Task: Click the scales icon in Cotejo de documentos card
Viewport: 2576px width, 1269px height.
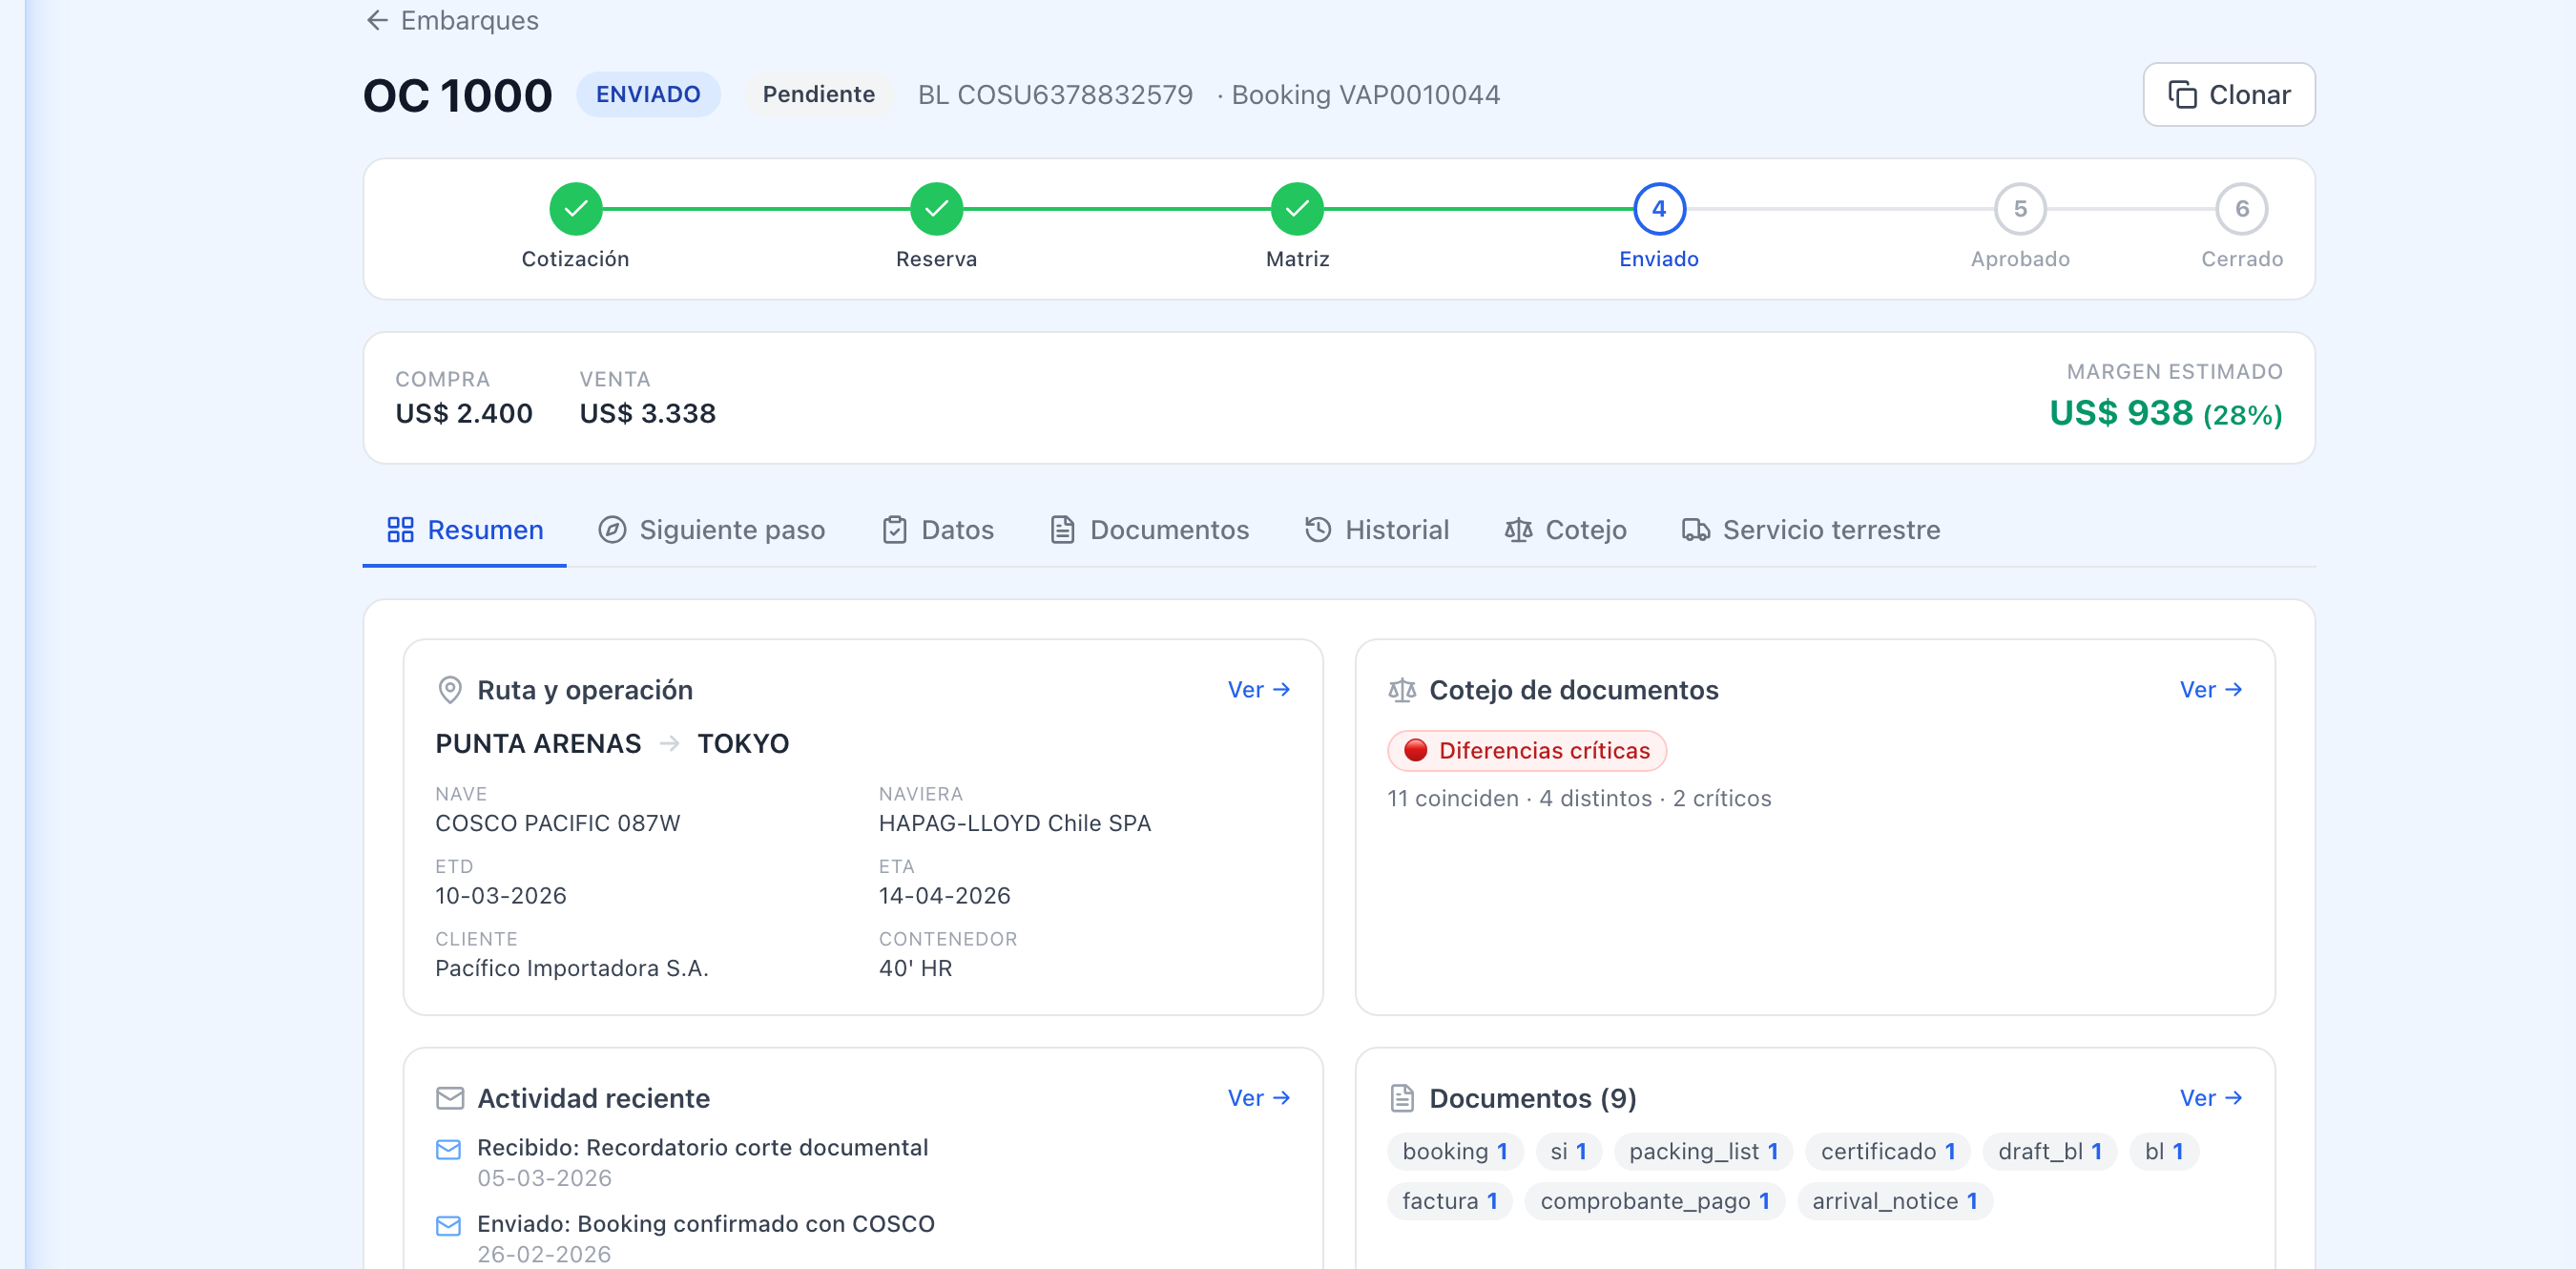Action: point(1402,690)
